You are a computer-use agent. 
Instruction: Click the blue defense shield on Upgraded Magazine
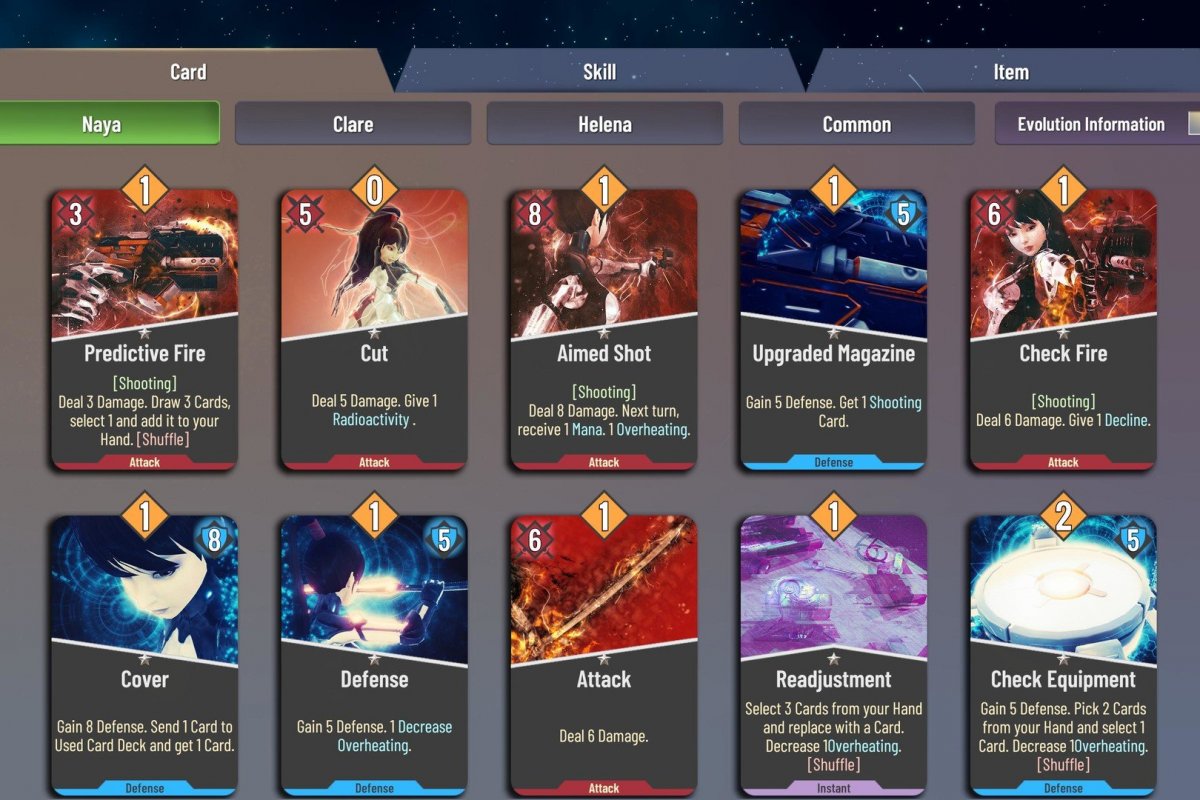coord(903,213)
